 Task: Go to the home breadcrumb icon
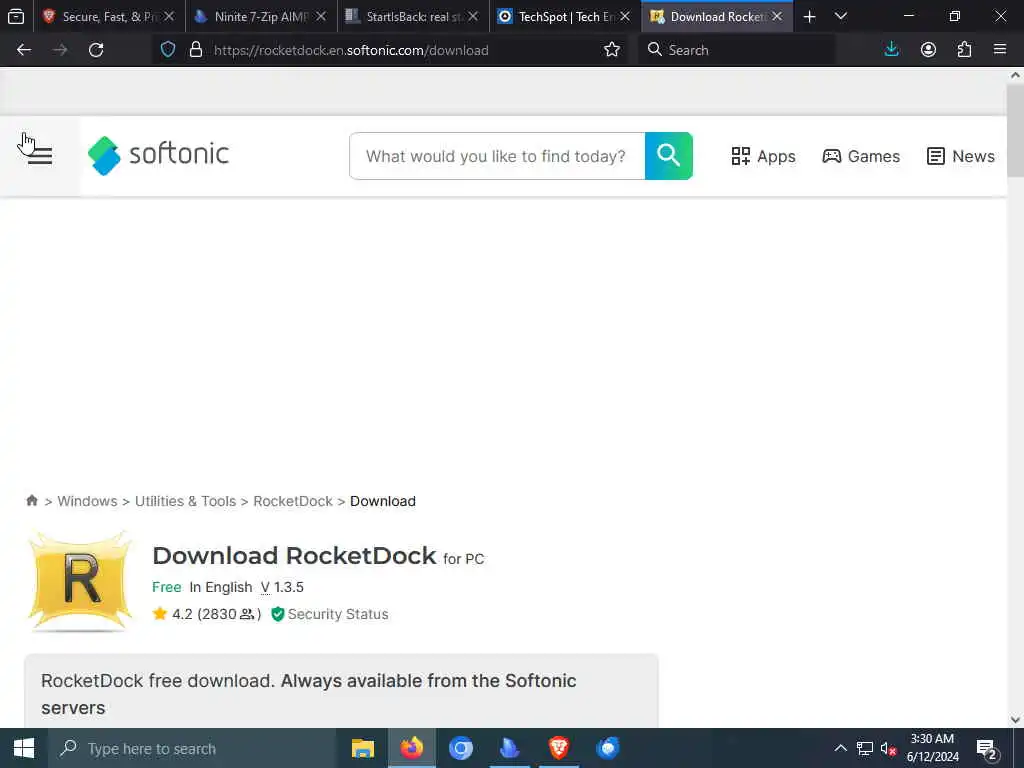[31, 500]
